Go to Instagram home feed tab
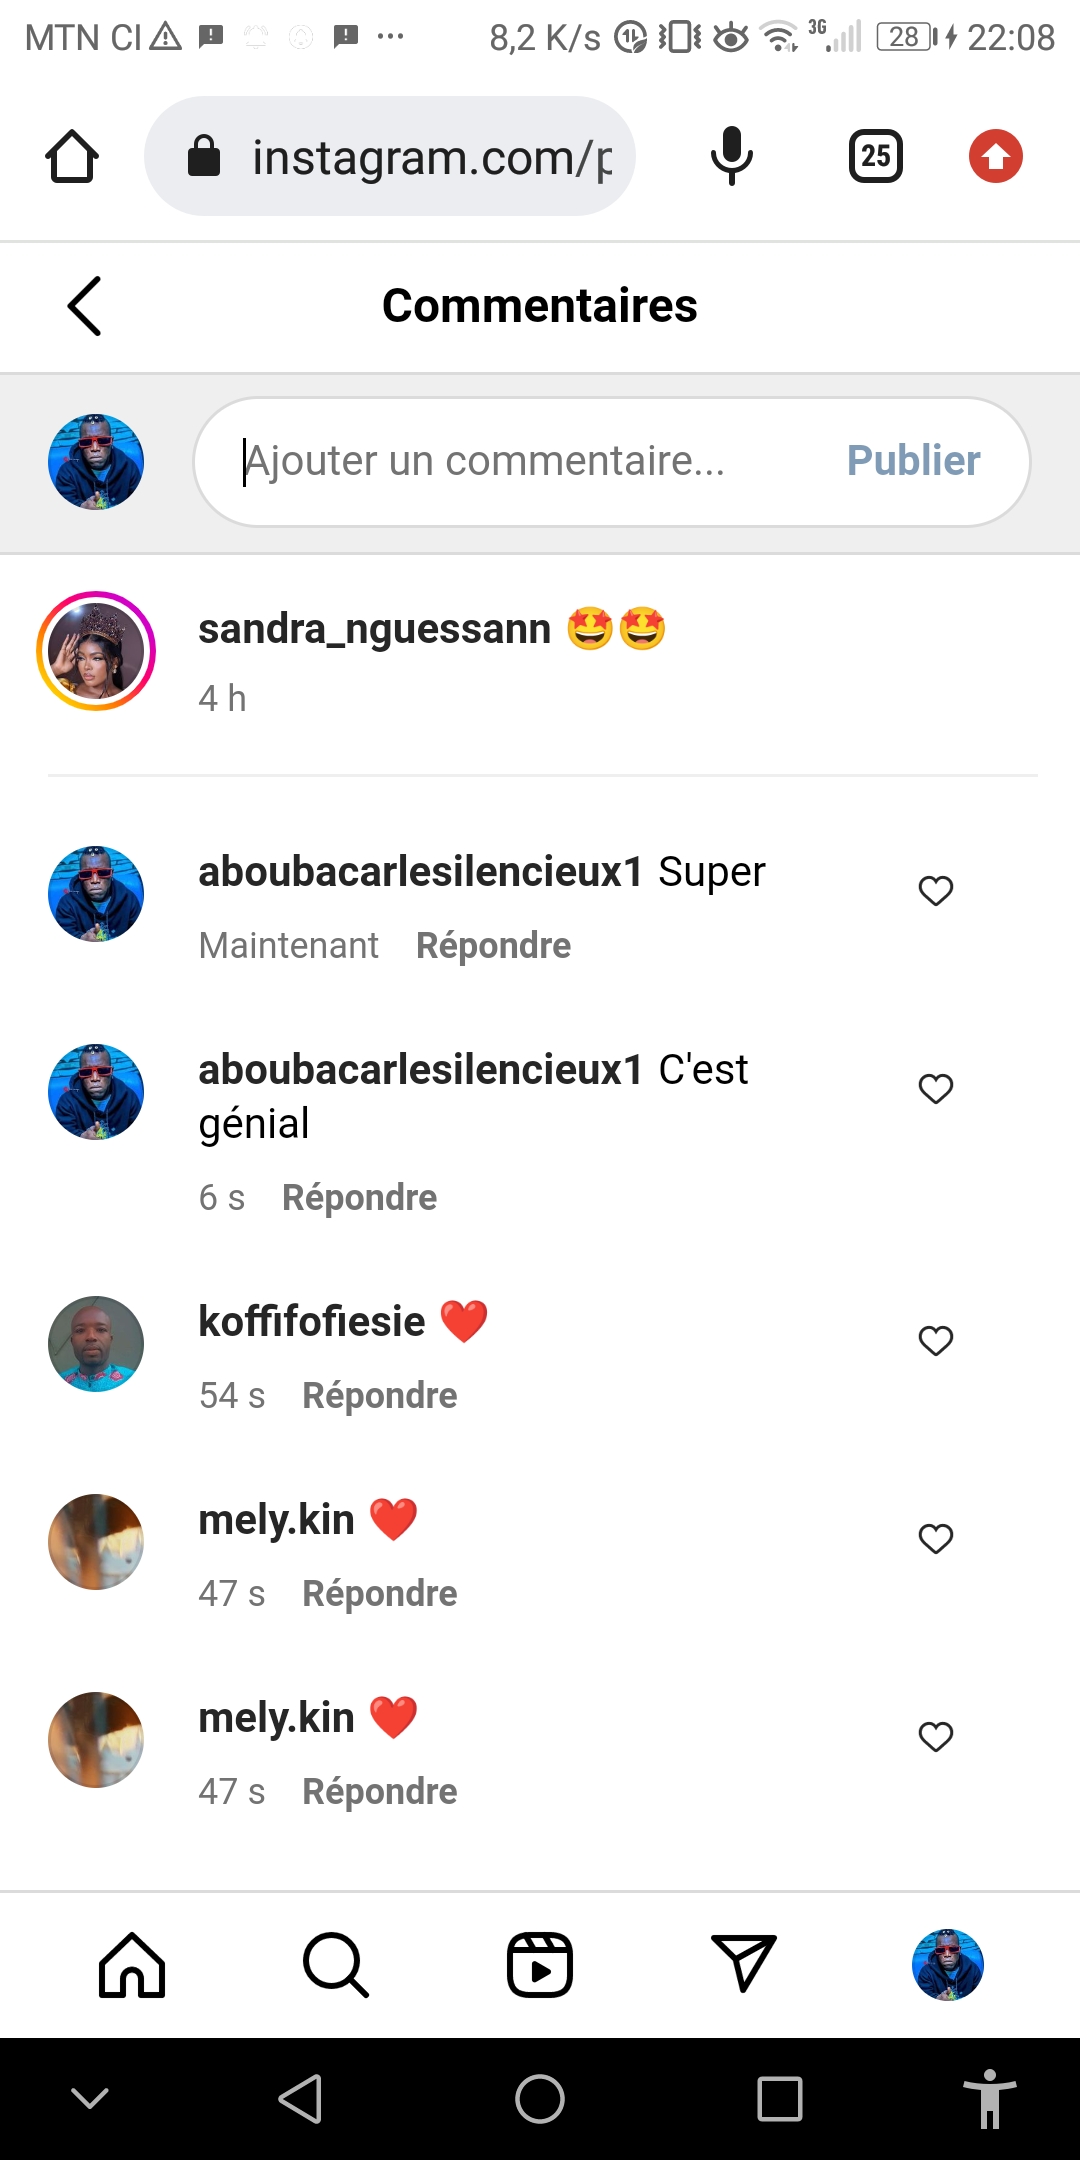 click(132, 1965)
